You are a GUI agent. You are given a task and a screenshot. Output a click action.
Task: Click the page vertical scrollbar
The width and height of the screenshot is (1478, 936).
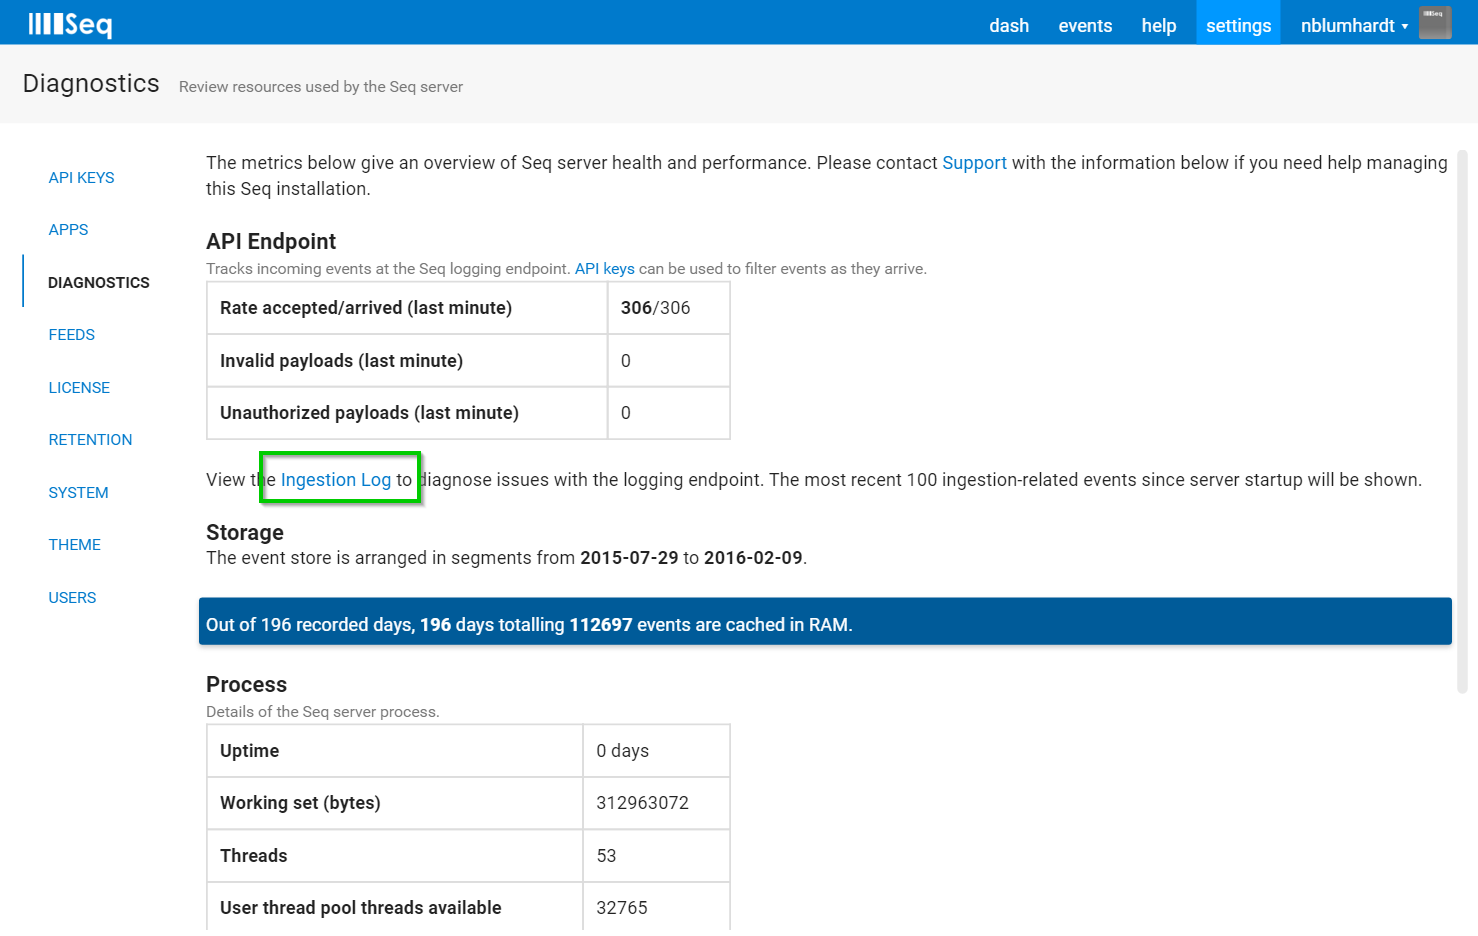(1462, 420)
